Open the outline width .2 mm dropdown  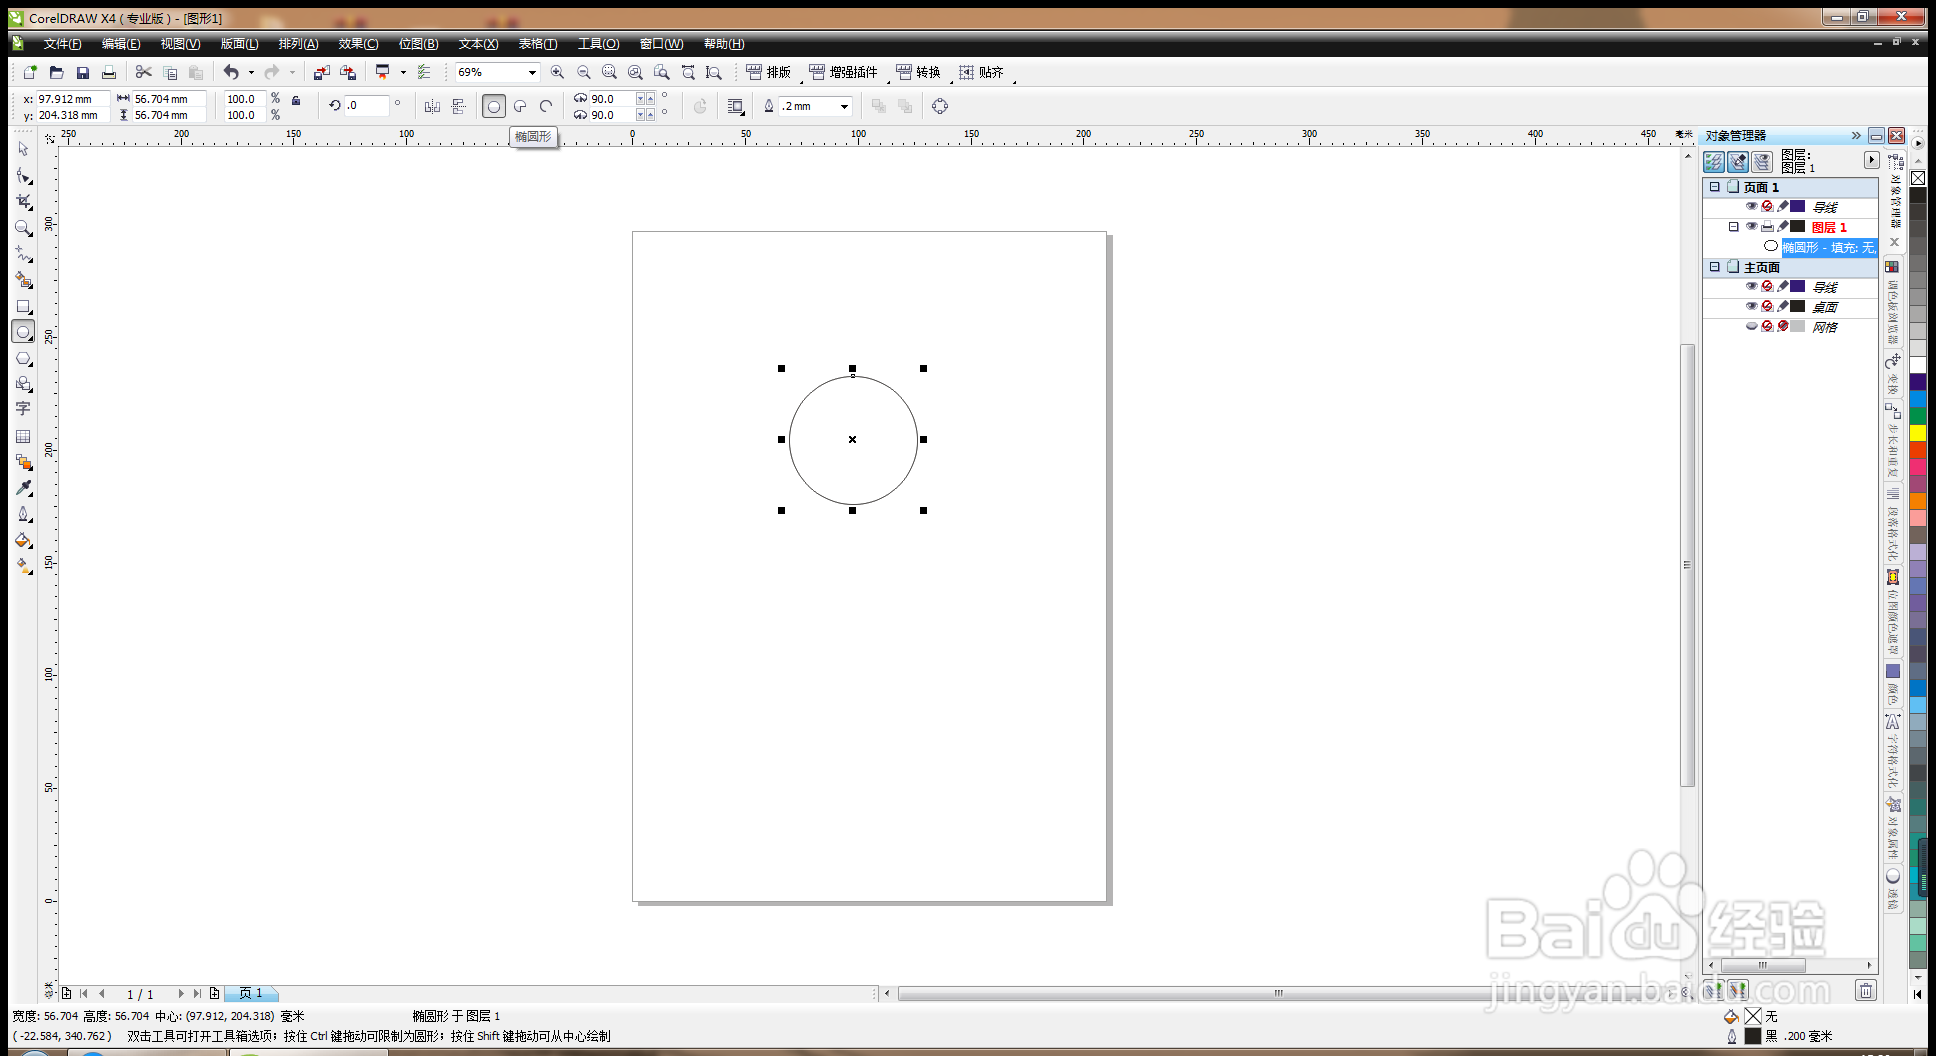coord(844,106)
